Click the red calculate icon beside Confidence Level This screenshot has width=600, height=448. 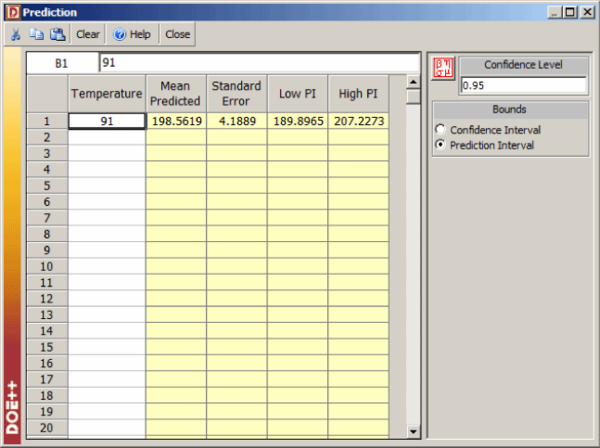tap(442, 69)
